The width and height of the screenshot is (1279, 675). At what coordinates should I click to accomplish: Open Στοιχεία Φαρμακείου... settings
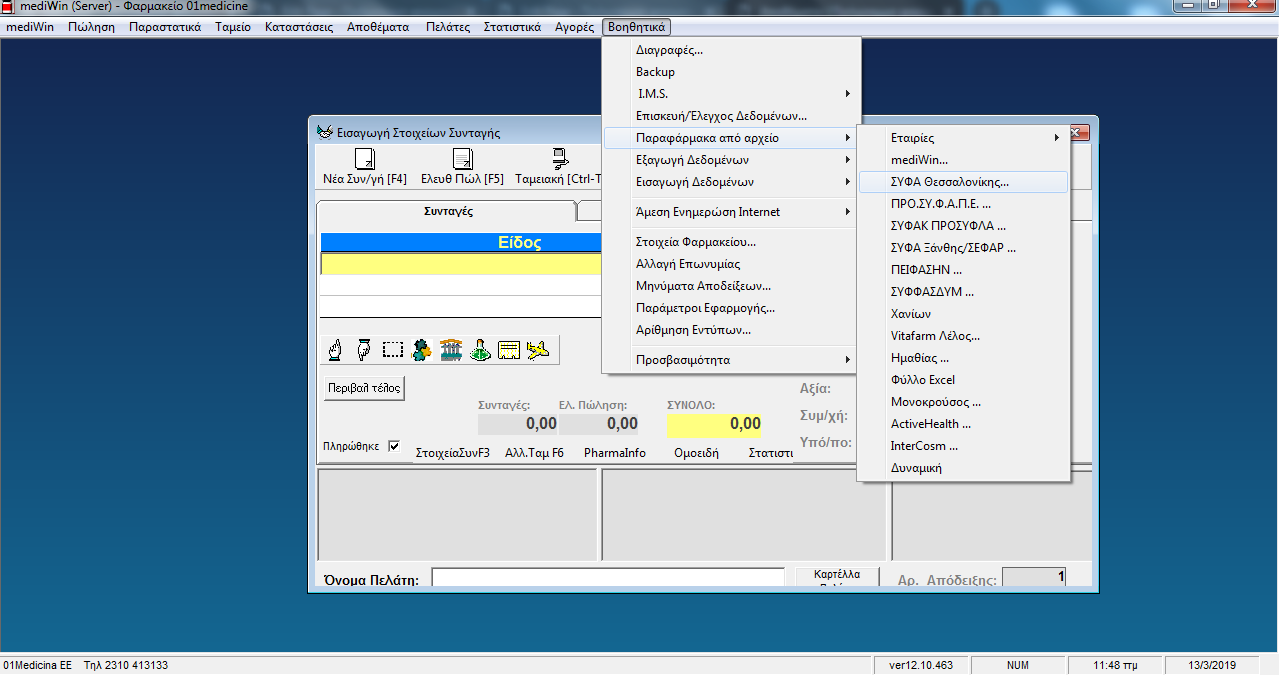pyautogui.click(x=732, y=242)
